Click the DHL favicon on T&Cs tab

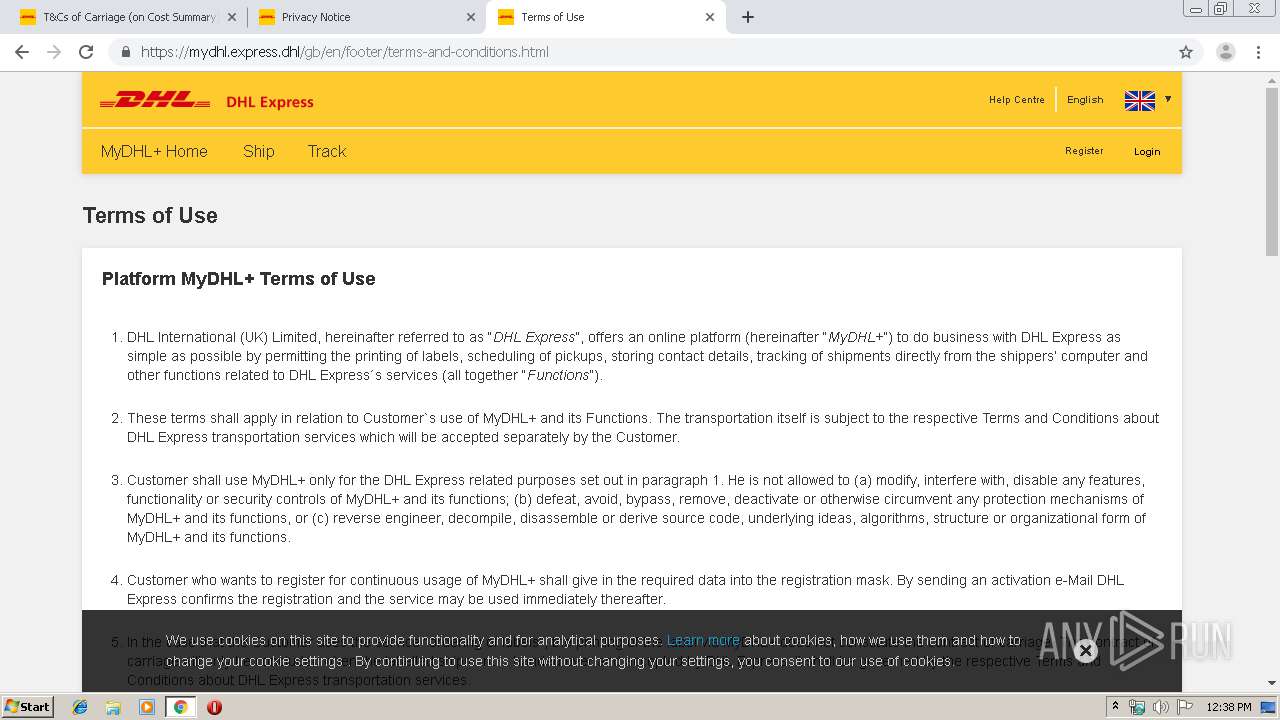click(28, 17)
